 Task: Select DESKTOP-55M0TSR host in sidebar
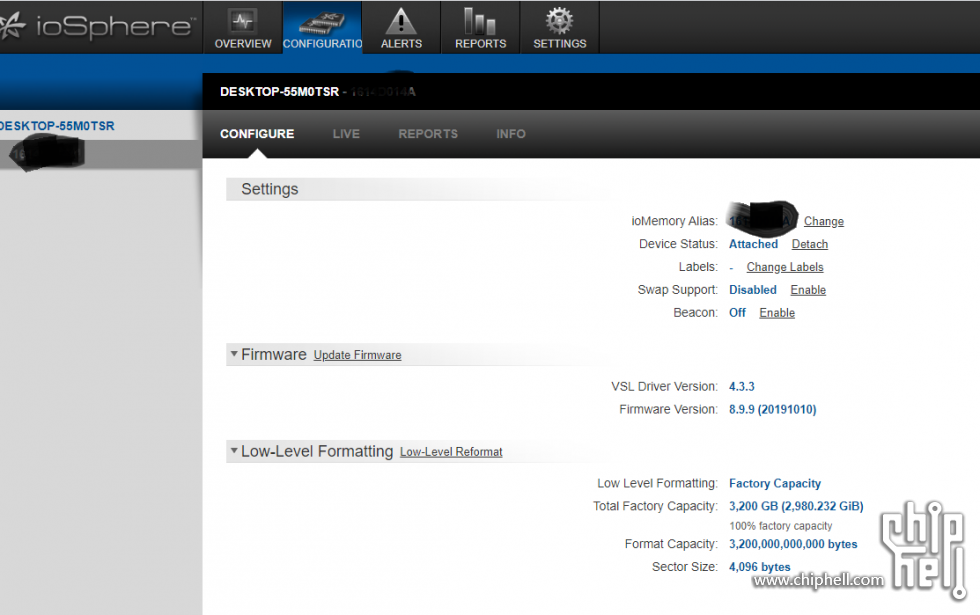coord(58,126)
